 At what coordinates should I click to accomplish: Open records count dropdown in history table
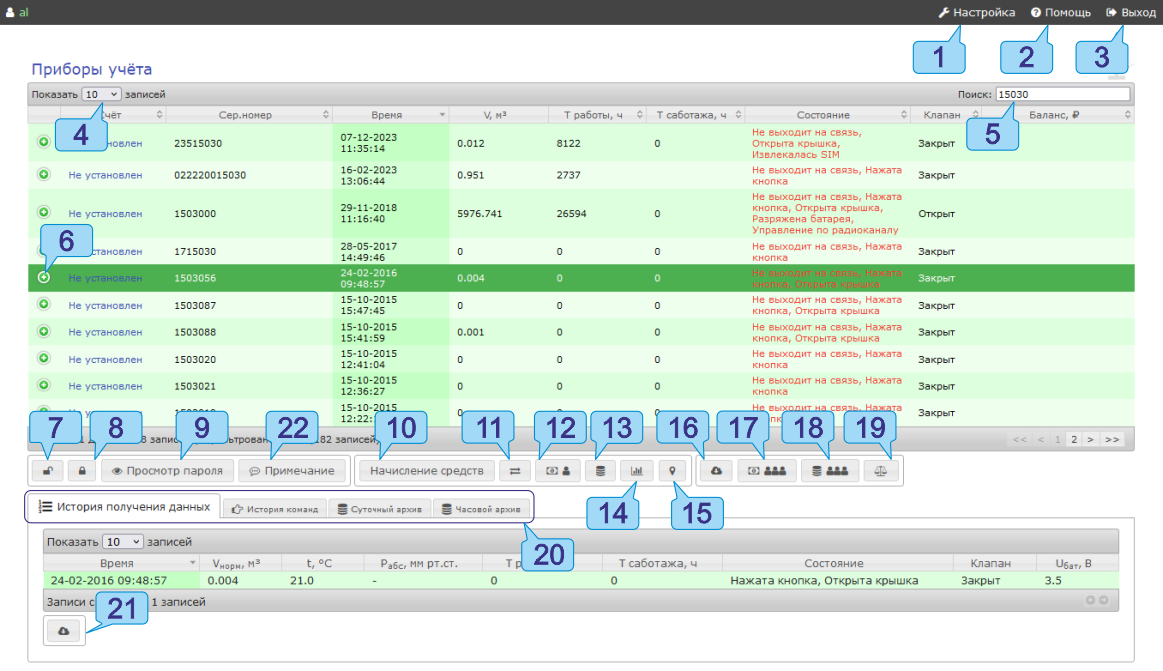[123, 542]
